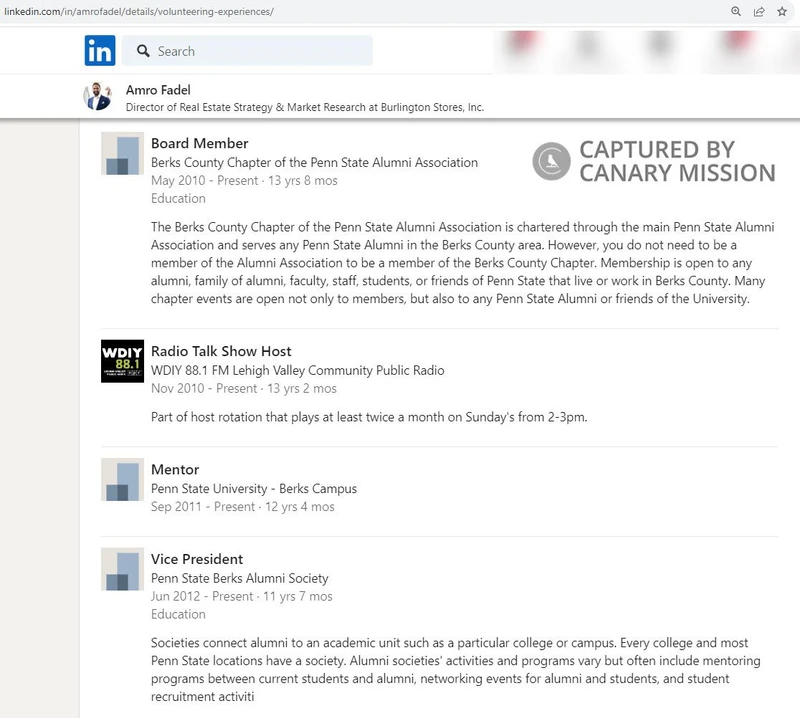Click the Societies connect alumni description paragraph
Image resolution: width=800 pixels, height=718 pixels.
click(456, 670)
